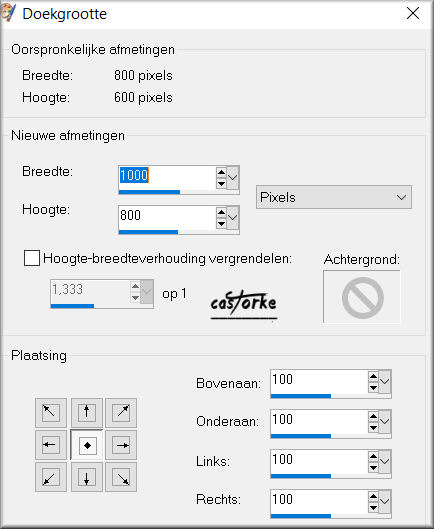Image resolution: width=434 pixels, height=529 pixels.
Task: Increase the Rechts value with up spinner
Action: pos(373,496)
